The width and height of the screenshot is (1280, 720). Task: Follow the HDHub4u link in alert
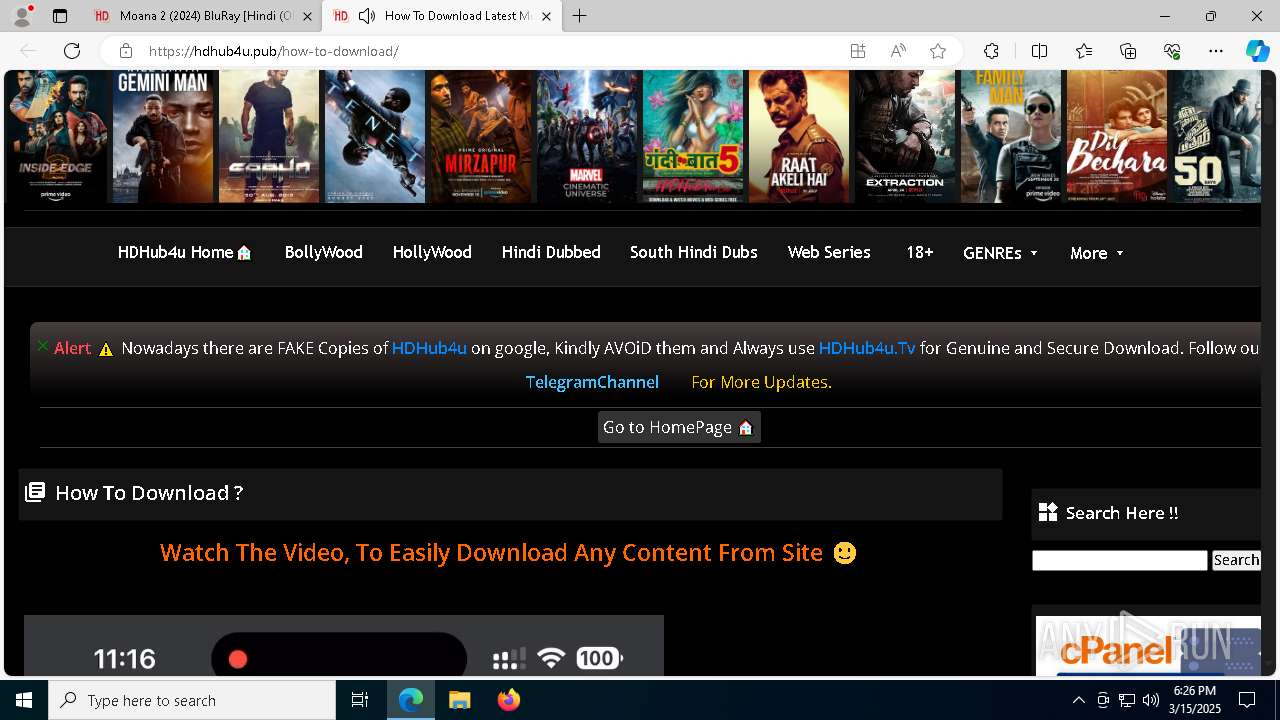pyautogui.click(x=429, y=348)
